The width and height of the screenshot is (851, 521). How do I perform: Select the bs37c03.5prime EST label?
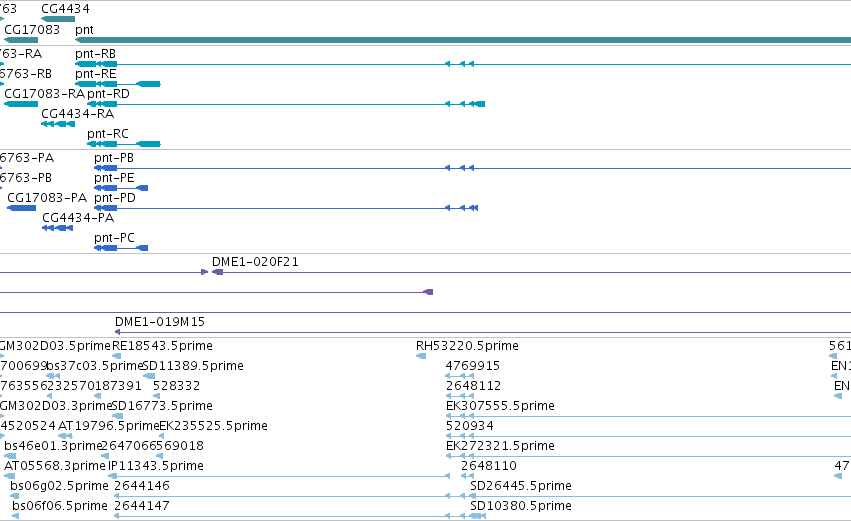[x=94, y=366]
